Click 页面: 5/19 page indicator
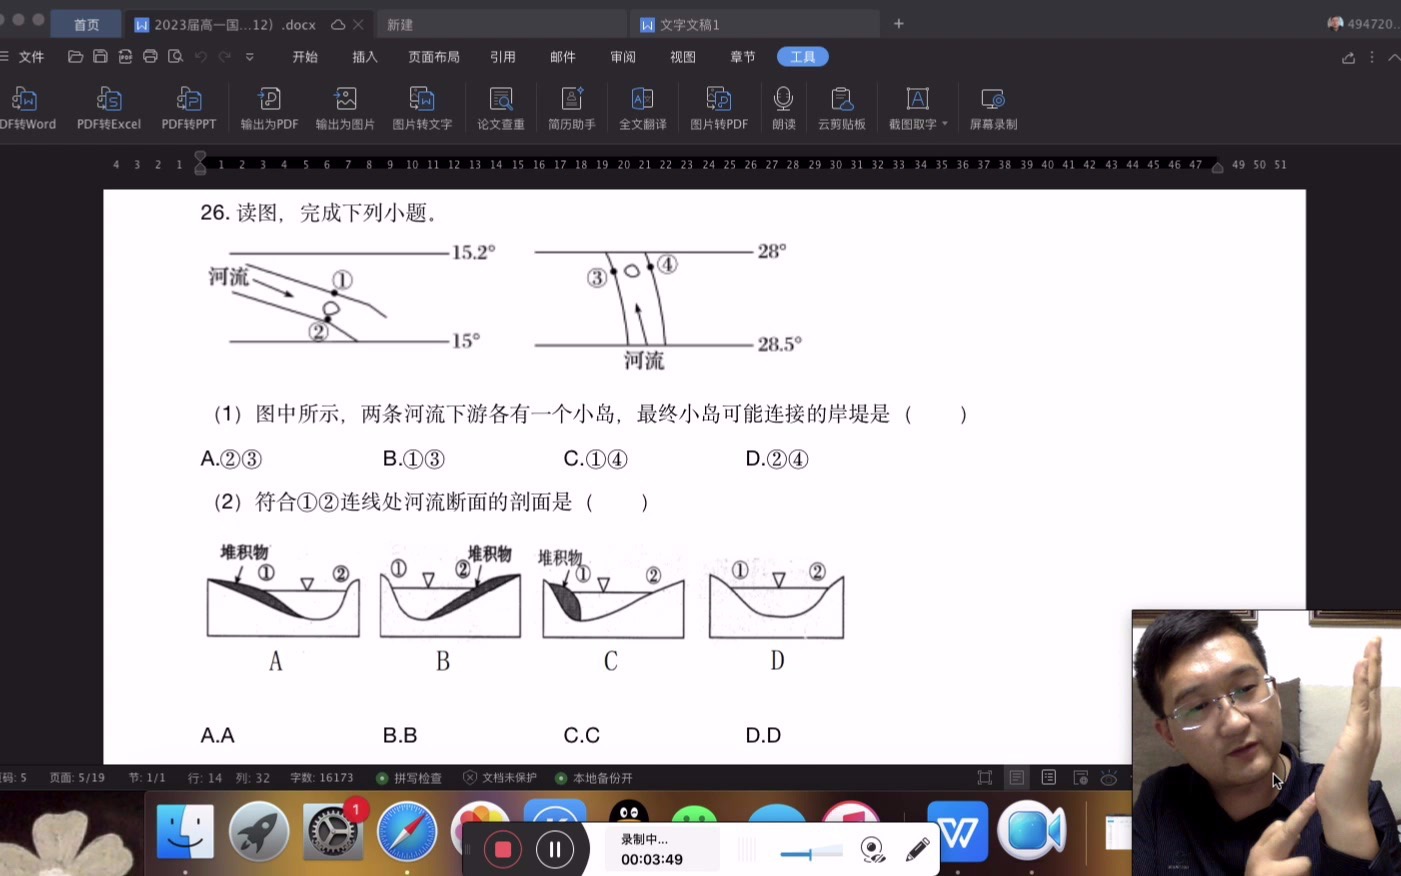1401x876 pixels. pos(77,778)
